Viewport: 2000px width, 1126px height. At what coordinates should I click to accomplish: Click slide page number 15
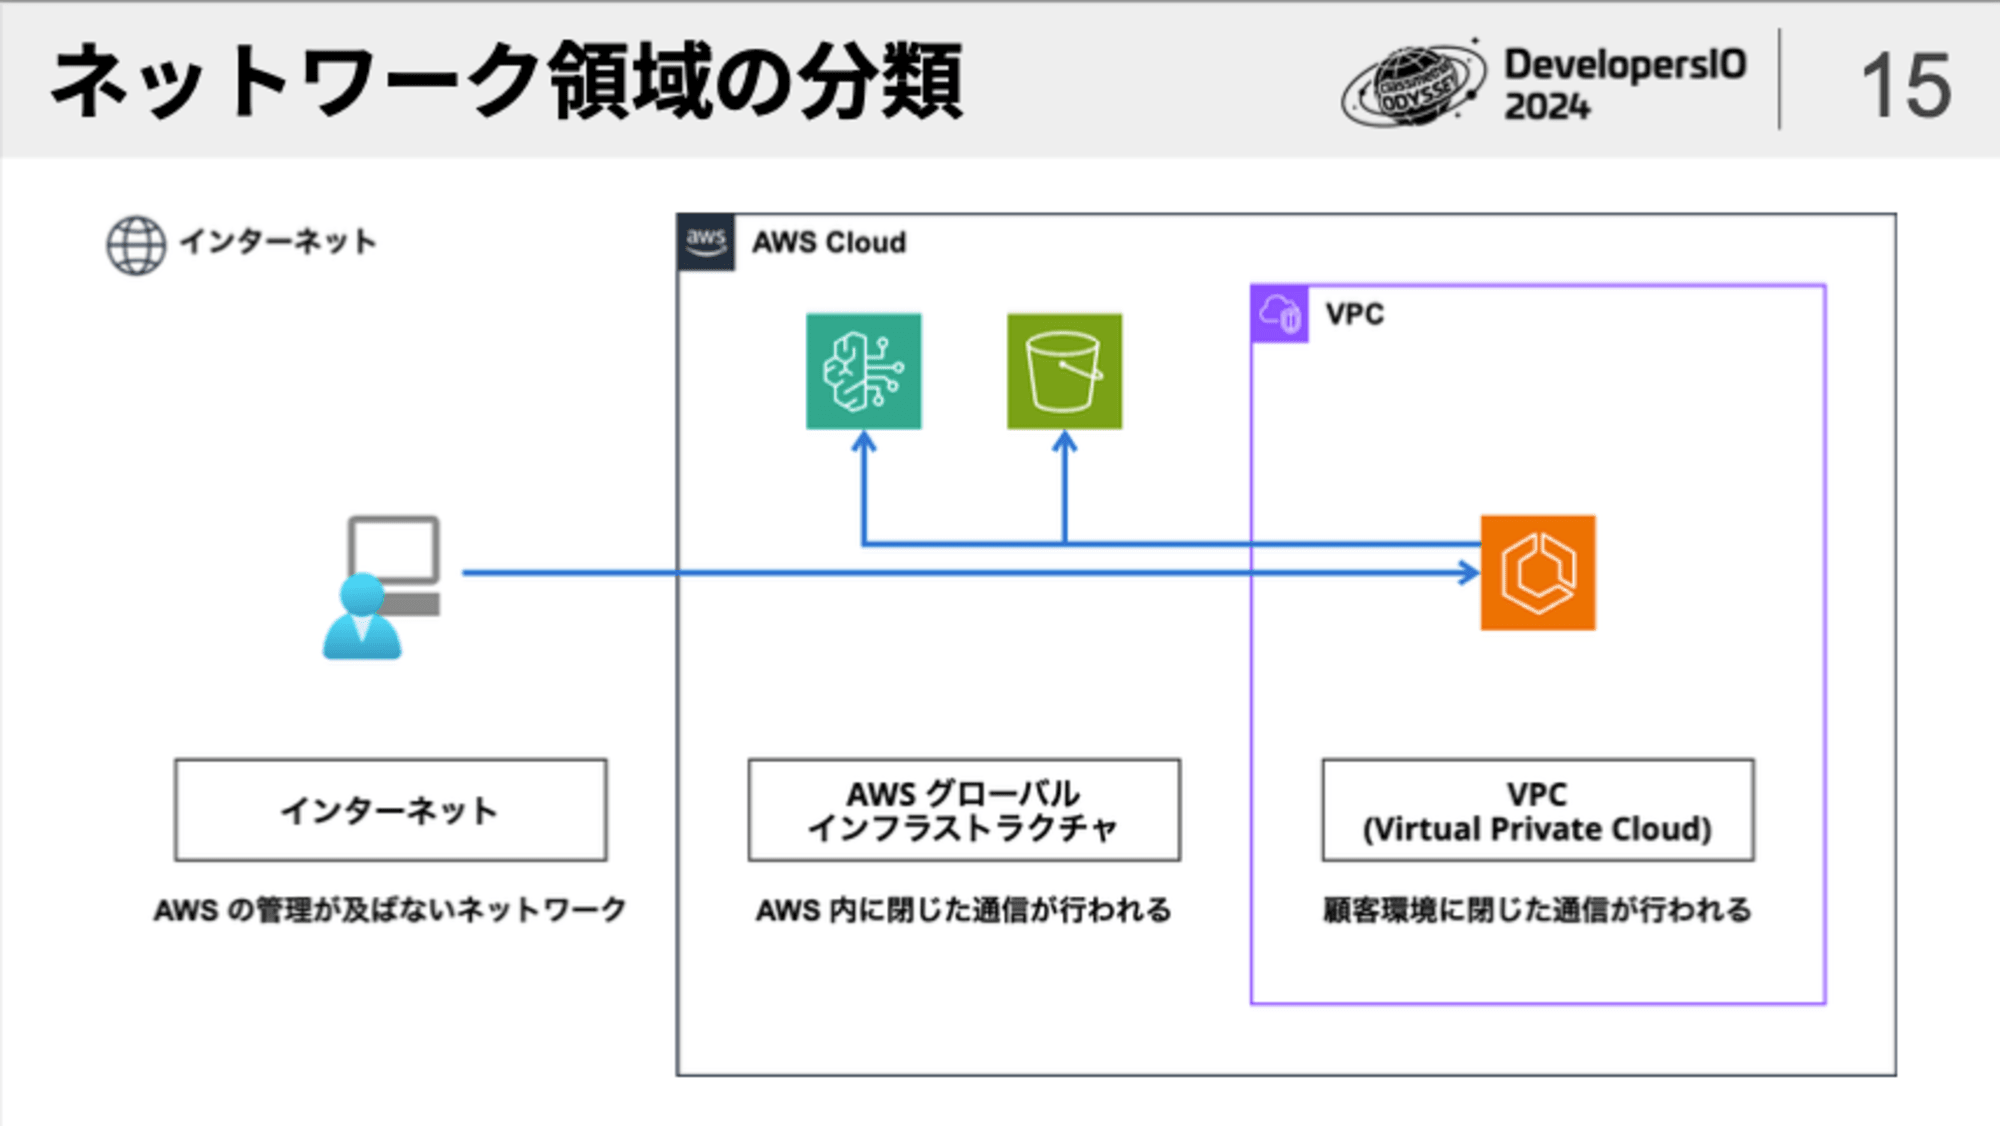[x=1906, y=86]
